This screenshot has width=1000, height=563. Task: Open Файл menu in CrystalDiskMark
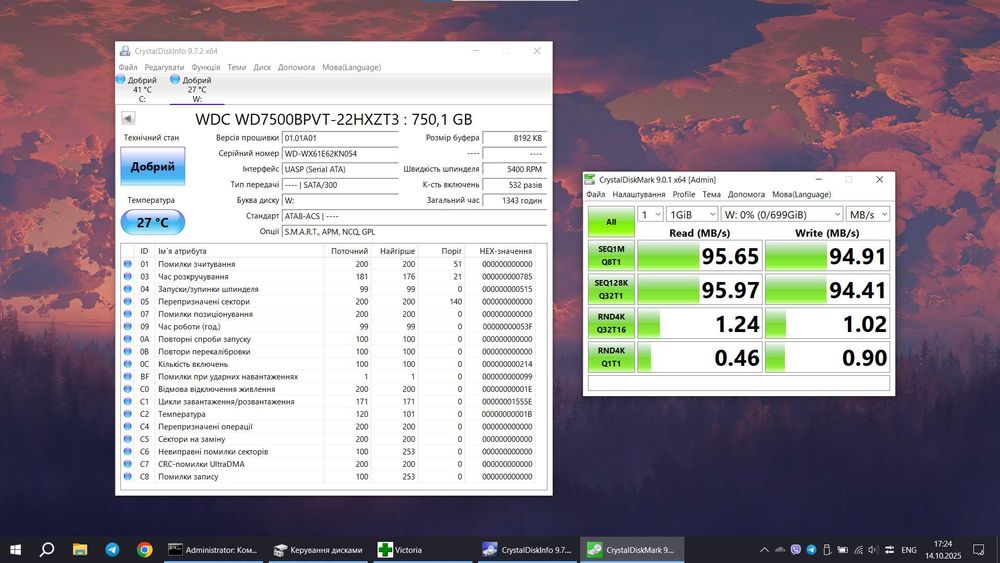pos(596,194)
